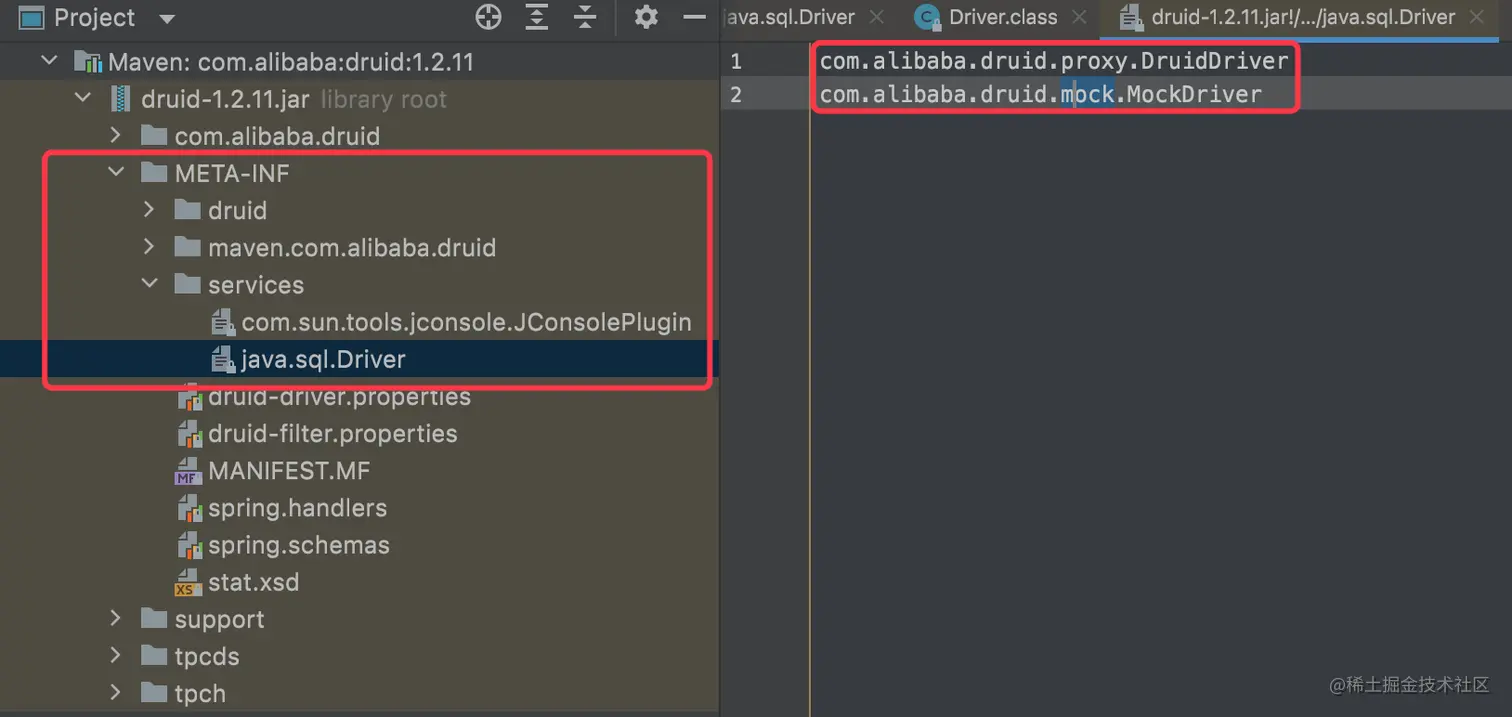Viewport: 1512px width, 717px height.
Task: Click the spring.handlers file icon
Action: coord(188,508)
